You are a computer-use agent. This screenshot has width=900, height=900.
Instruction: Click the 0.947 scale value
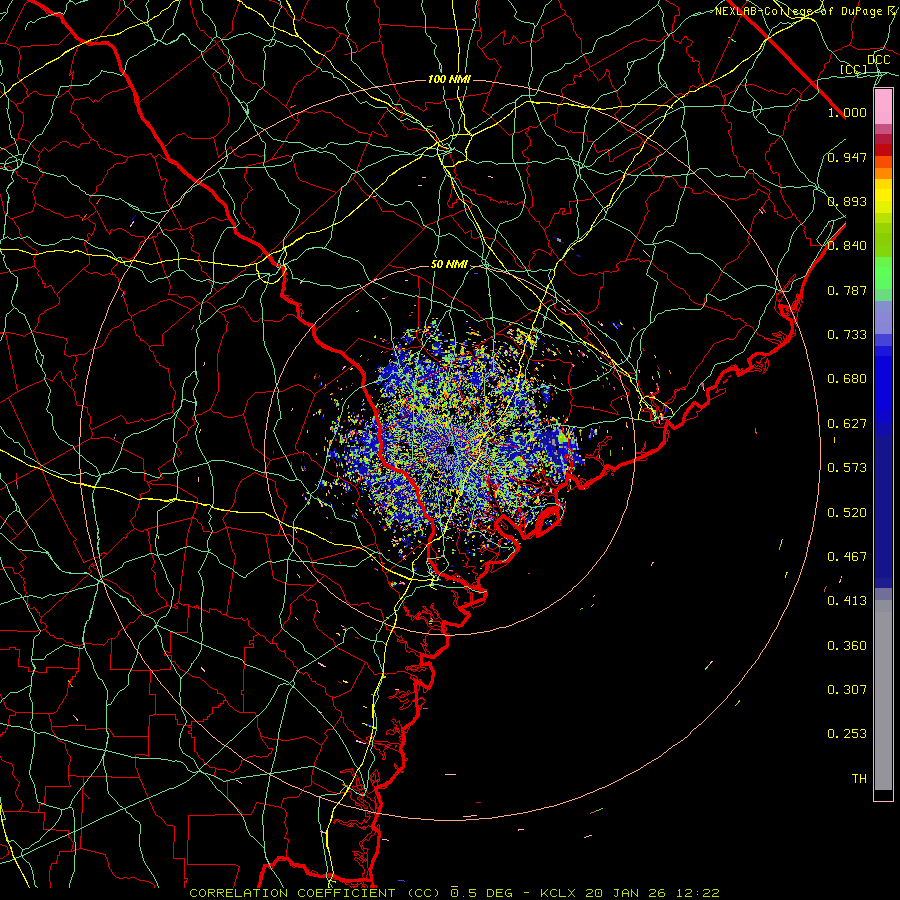tap(847, 157)
